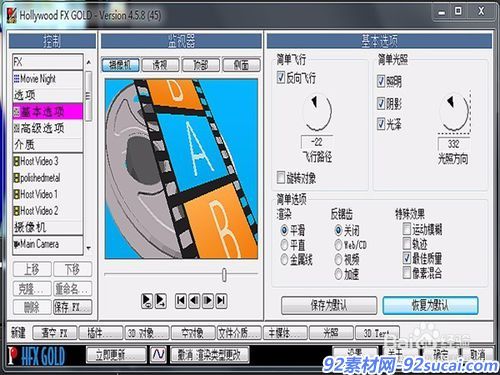Select 高级选项 in the tree
This screenshot has height=375, width=500.
click(48, 128)
